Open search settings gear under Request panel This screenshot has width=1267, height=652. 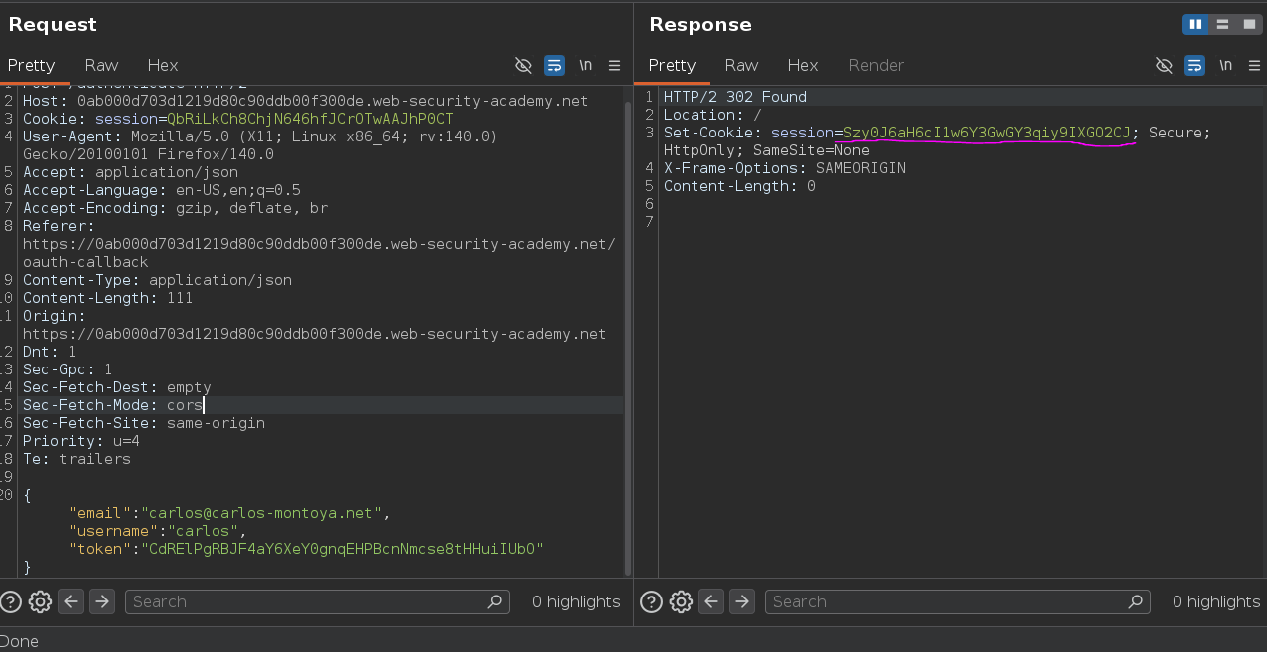40,602
